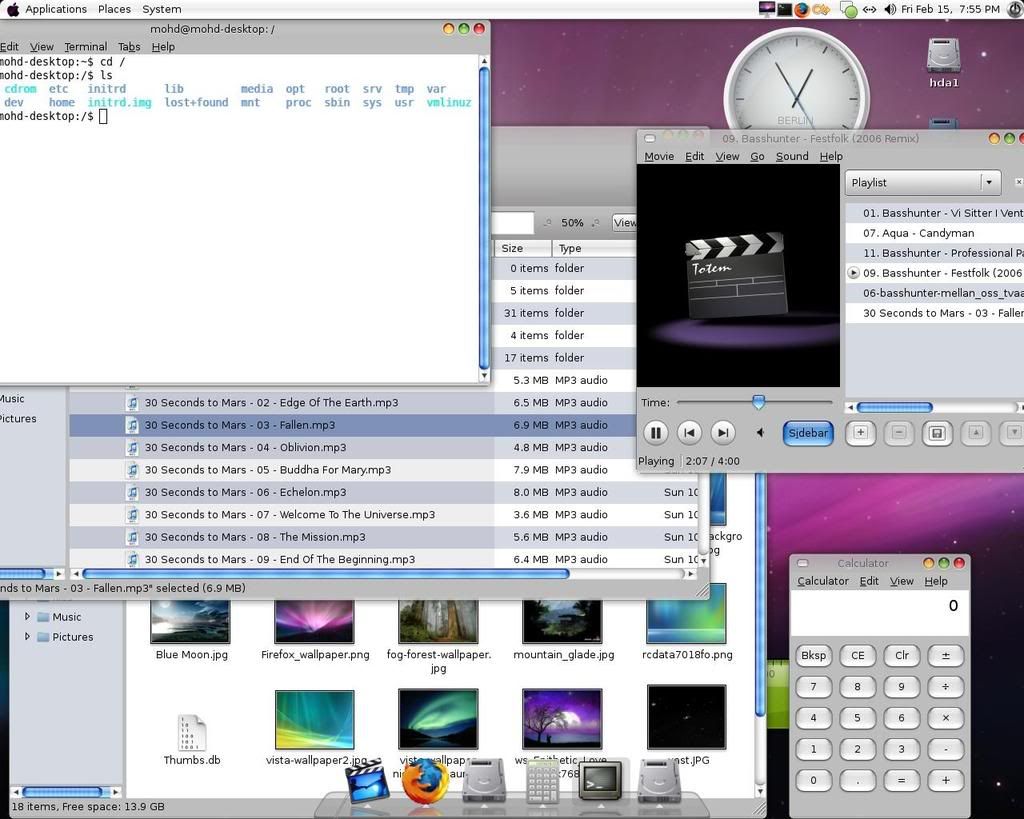The height and width of the screenshot is (819, 1024).
Task: Click the = equals button in Calculator
Action: point(902,780)
